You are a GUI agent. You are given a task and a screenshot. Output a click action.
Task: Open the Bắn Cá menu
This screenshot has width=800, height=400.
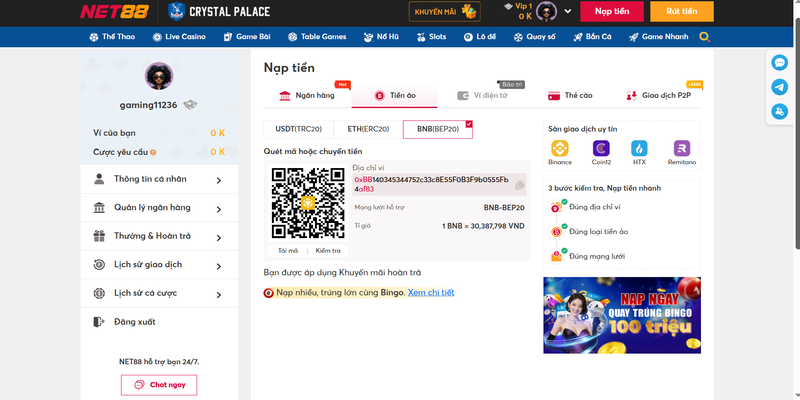click(592, 37)
